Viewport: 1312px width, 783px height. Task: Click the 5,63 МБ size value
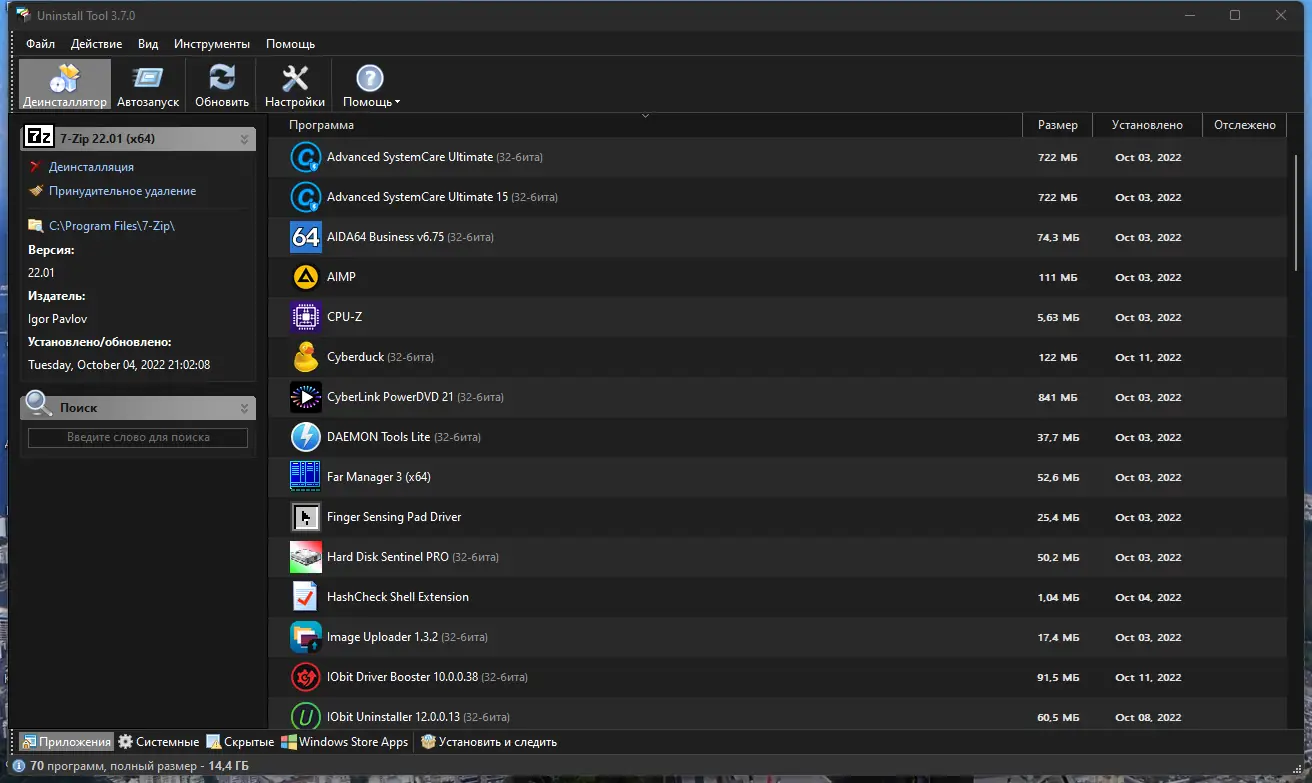[x=1058, y=317]
